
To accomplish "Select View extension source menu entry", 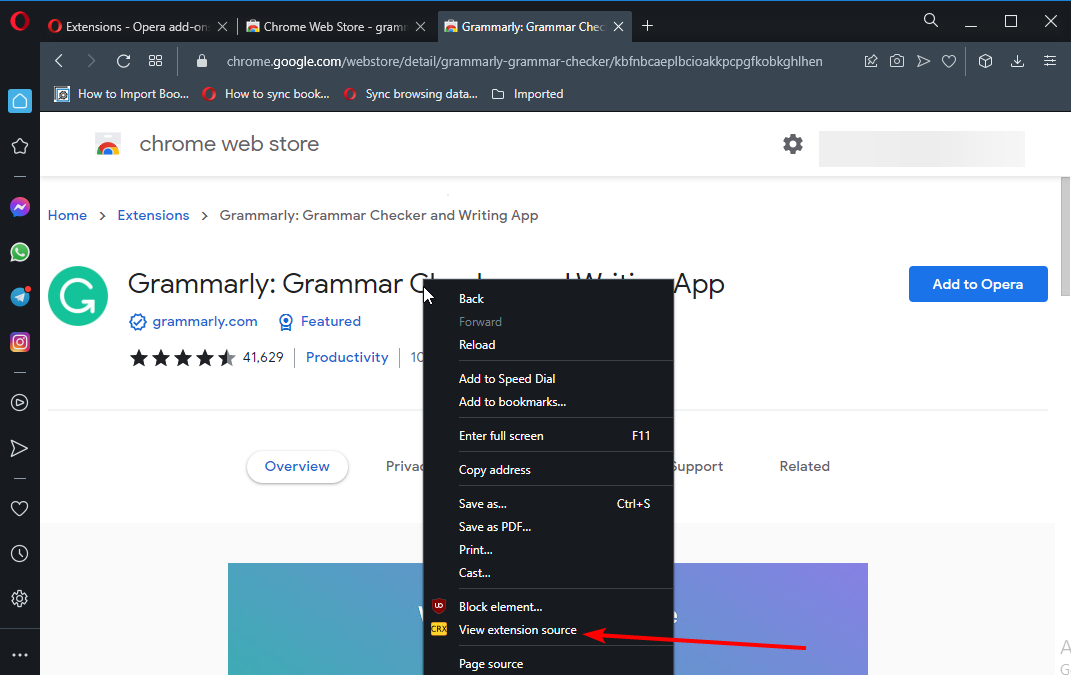I will [517, 630].
